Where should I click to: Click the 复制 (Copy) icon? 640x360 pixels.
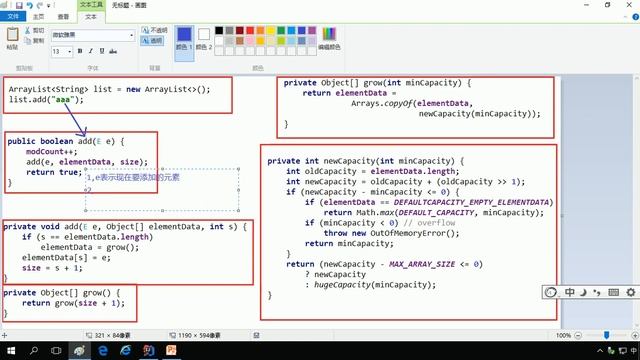[27, 40]
